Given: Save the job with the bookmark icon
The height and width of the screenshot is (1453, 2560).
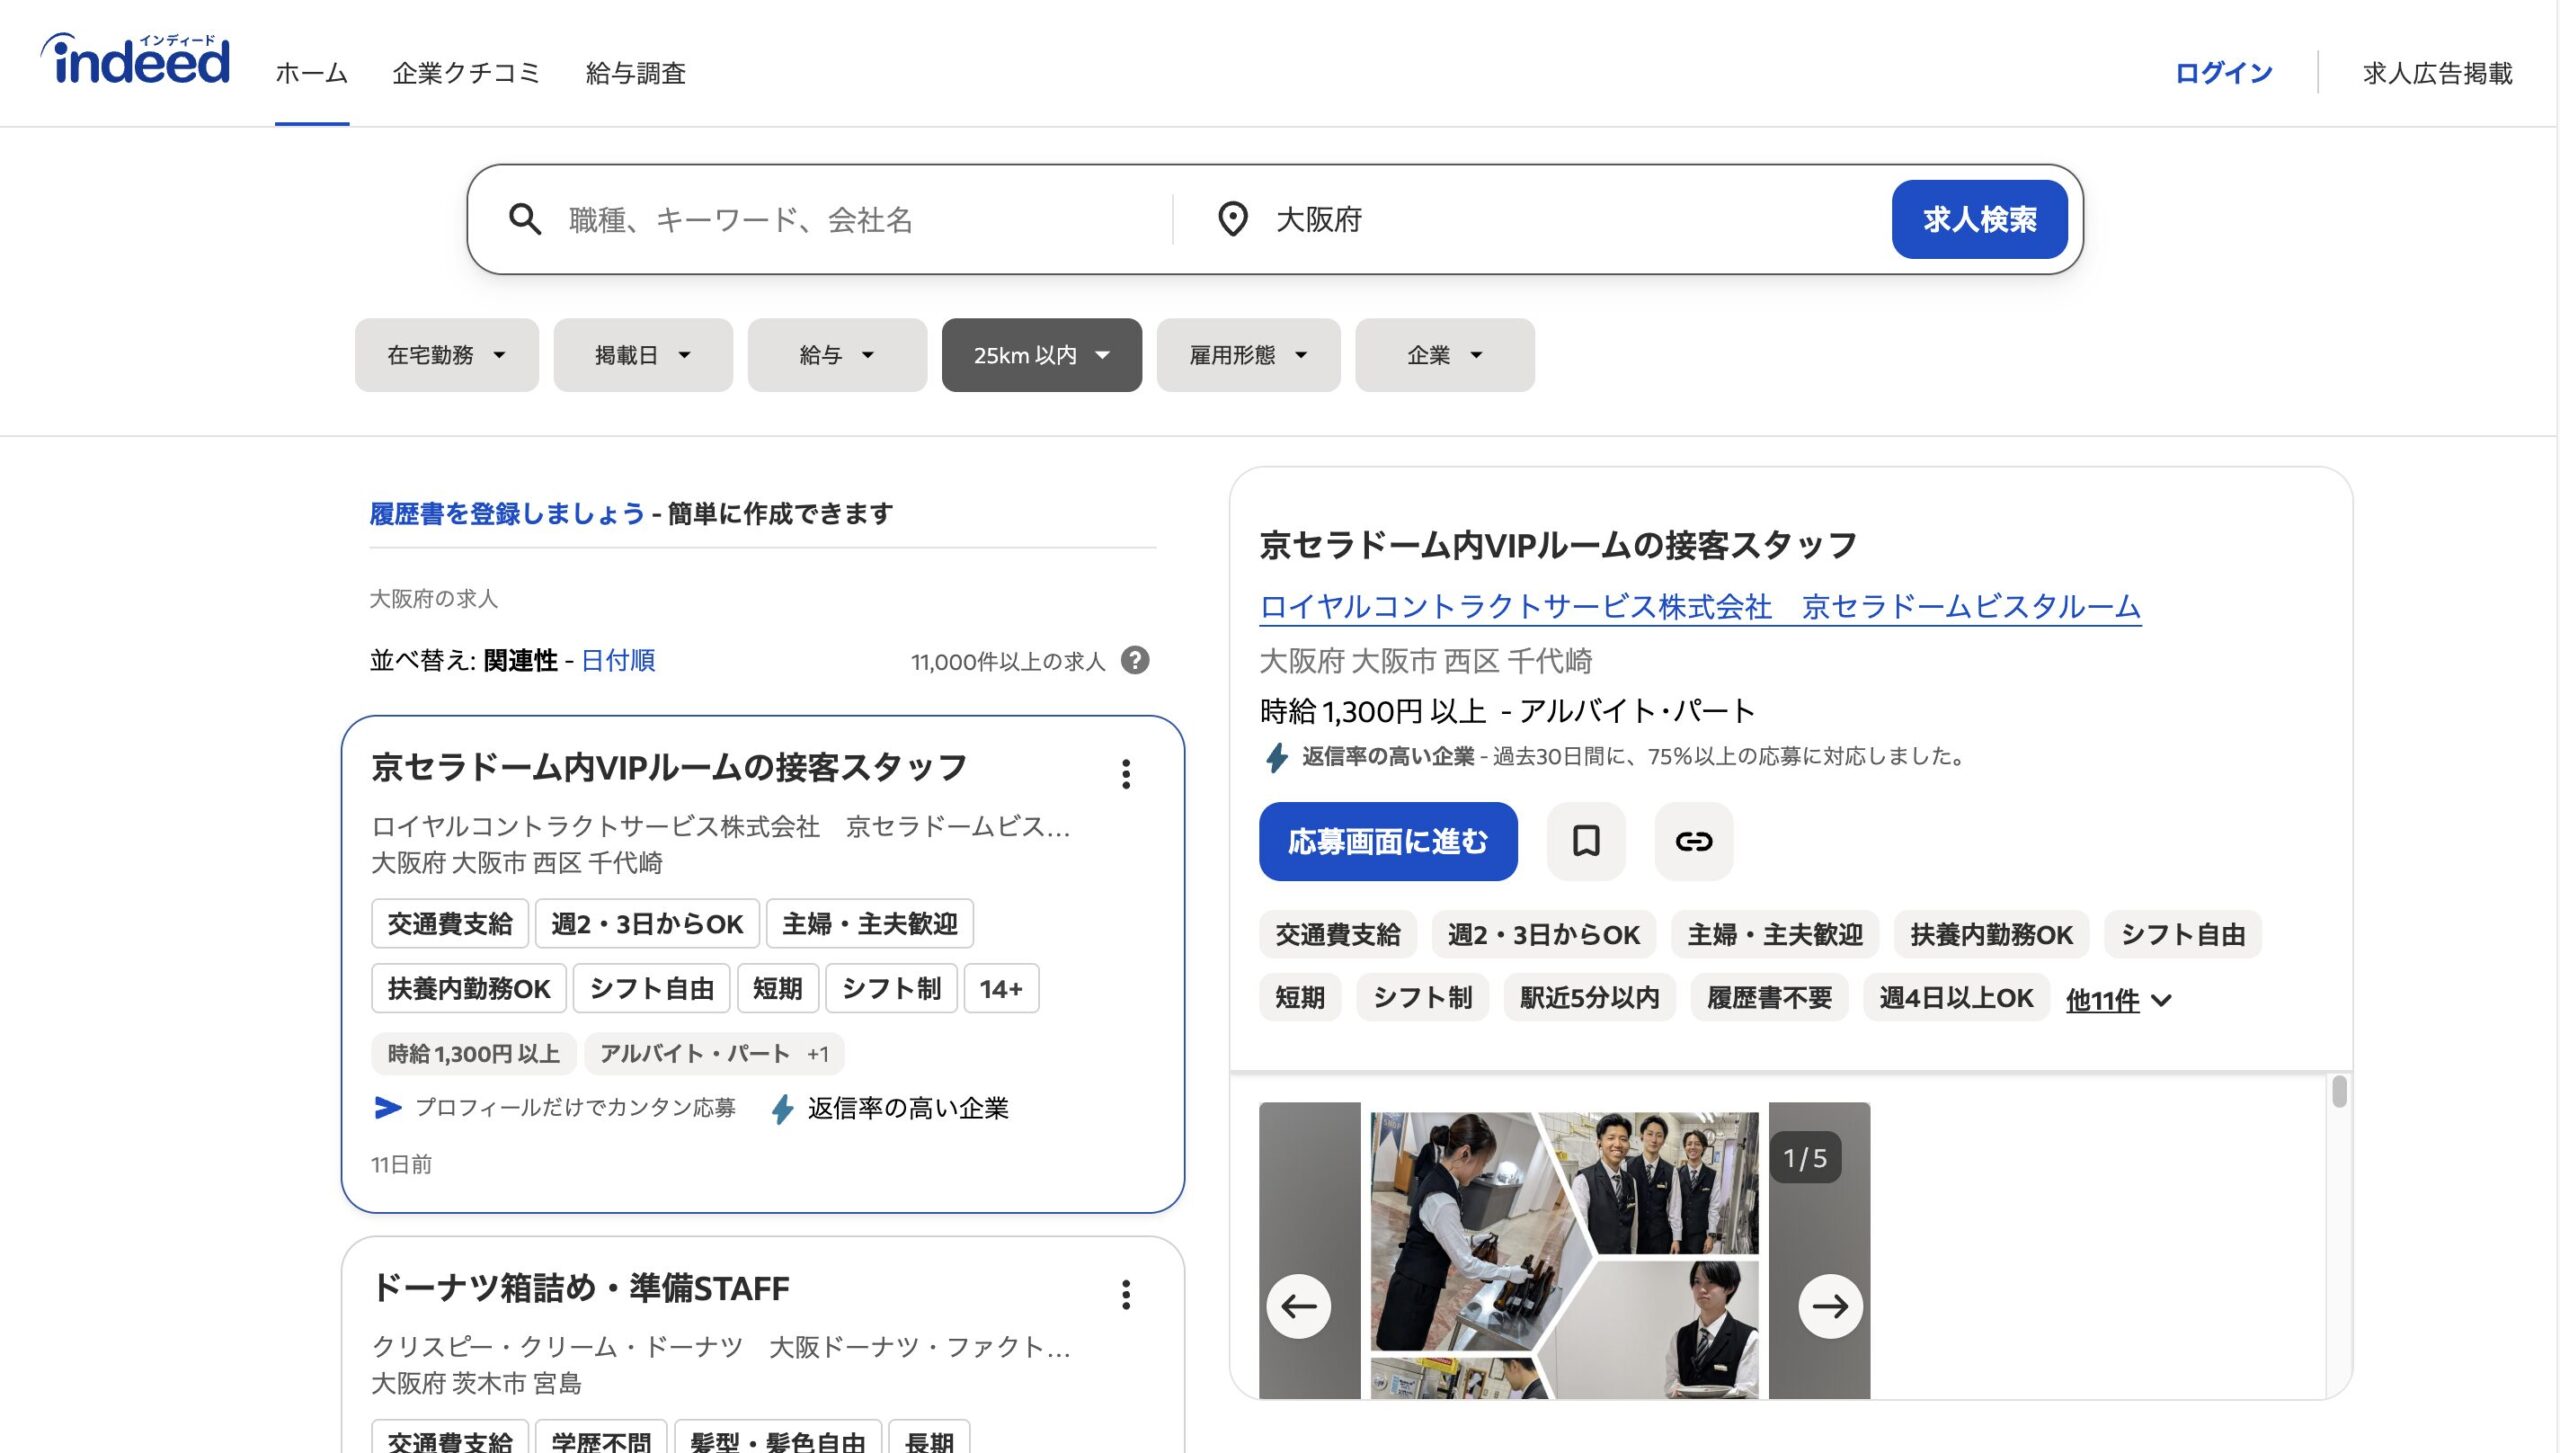Looking at the screenshot, I should coord(1586,841).
